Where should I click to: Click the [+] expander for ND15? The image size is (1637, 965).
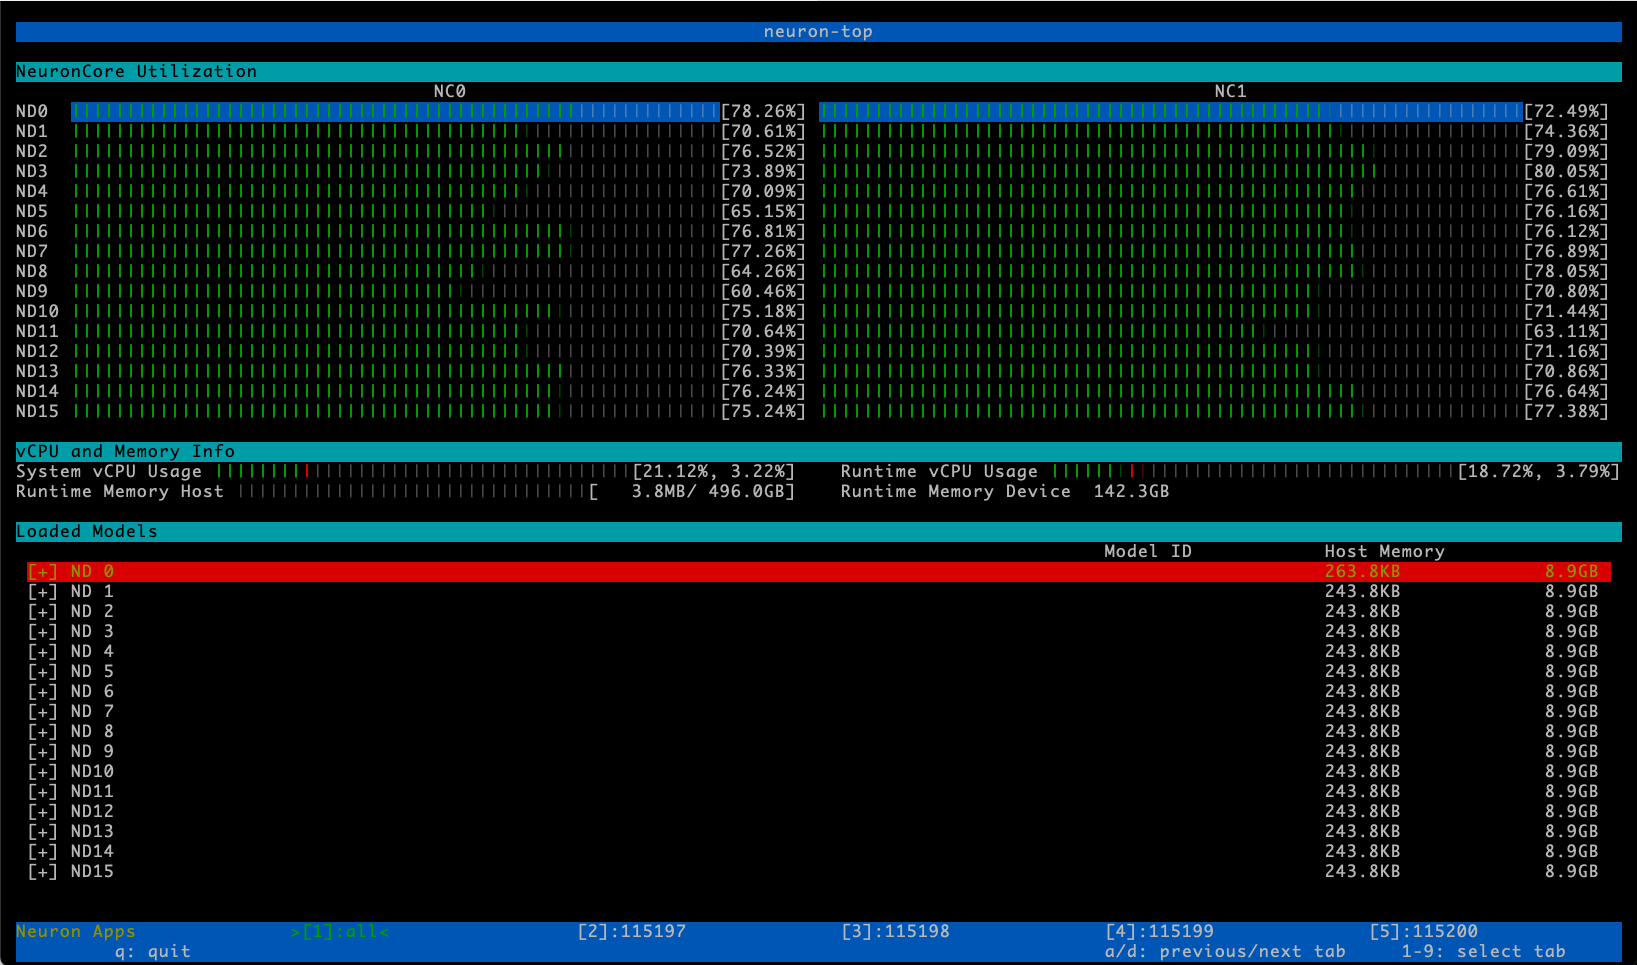pyautogui.click(x=43, y=871)
